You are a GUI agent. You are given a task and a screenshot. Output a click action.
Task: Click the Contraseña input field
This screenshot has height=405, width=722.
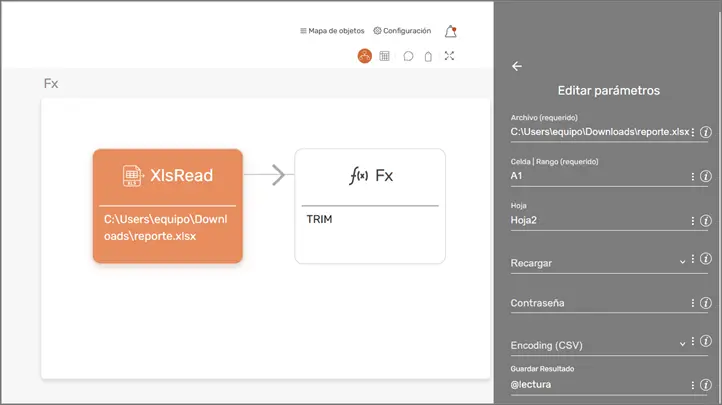pyautogui.click(x=598, y=302)
